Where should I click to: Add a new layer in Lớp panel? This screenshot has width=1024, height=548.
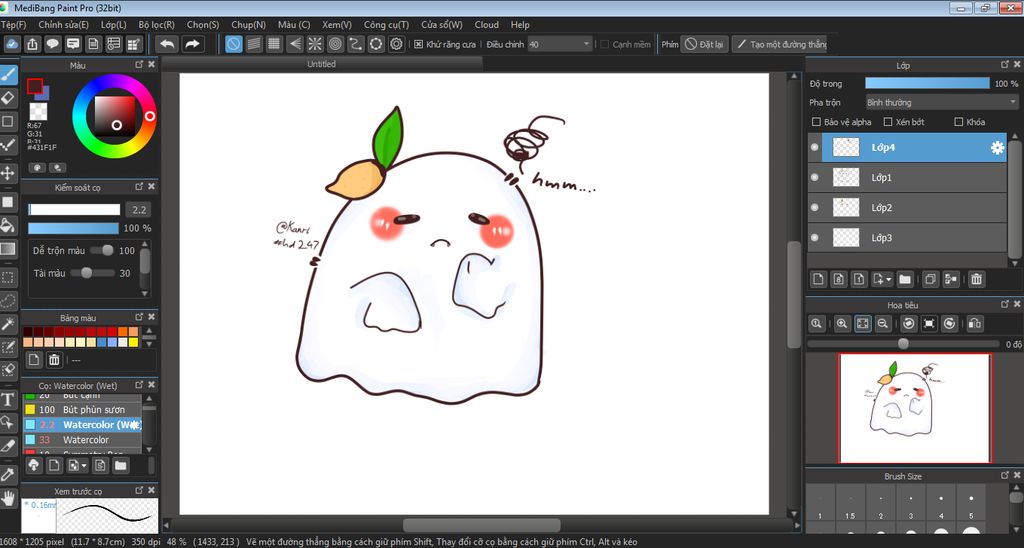pos(818,279)
